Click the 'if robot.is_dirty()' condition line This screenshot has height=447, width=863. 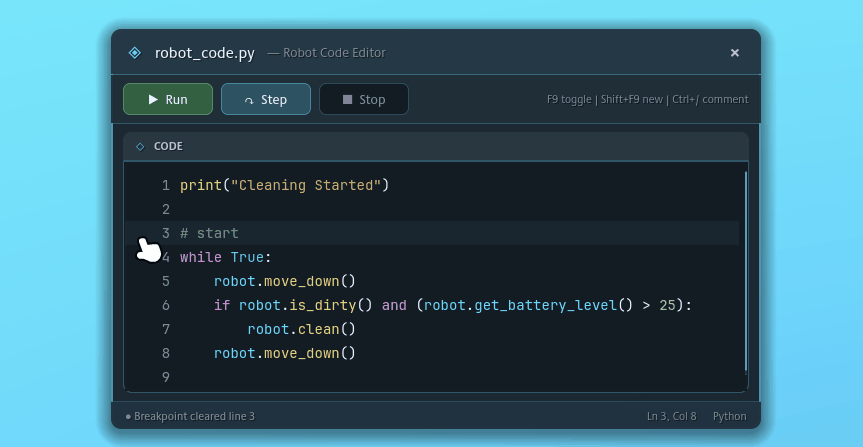[453, 305]
